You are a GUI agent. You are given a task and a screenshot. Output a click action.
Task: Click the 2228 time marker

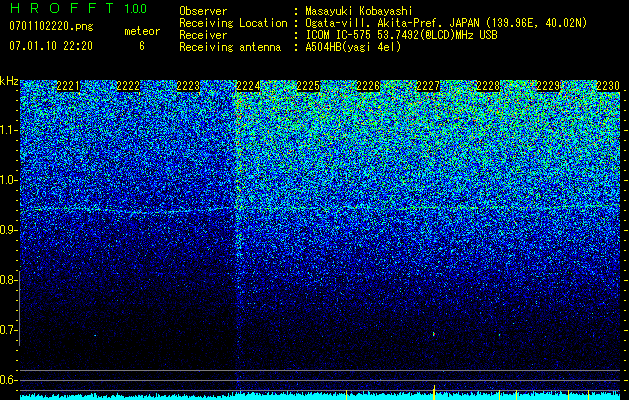coord(488,86)
